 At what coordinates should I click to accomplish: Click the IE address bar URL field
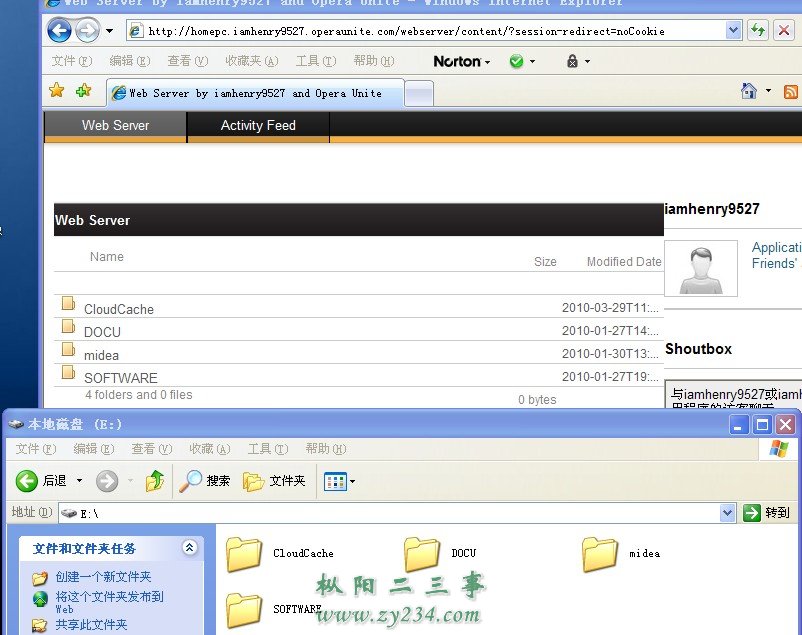click(426, 31)
